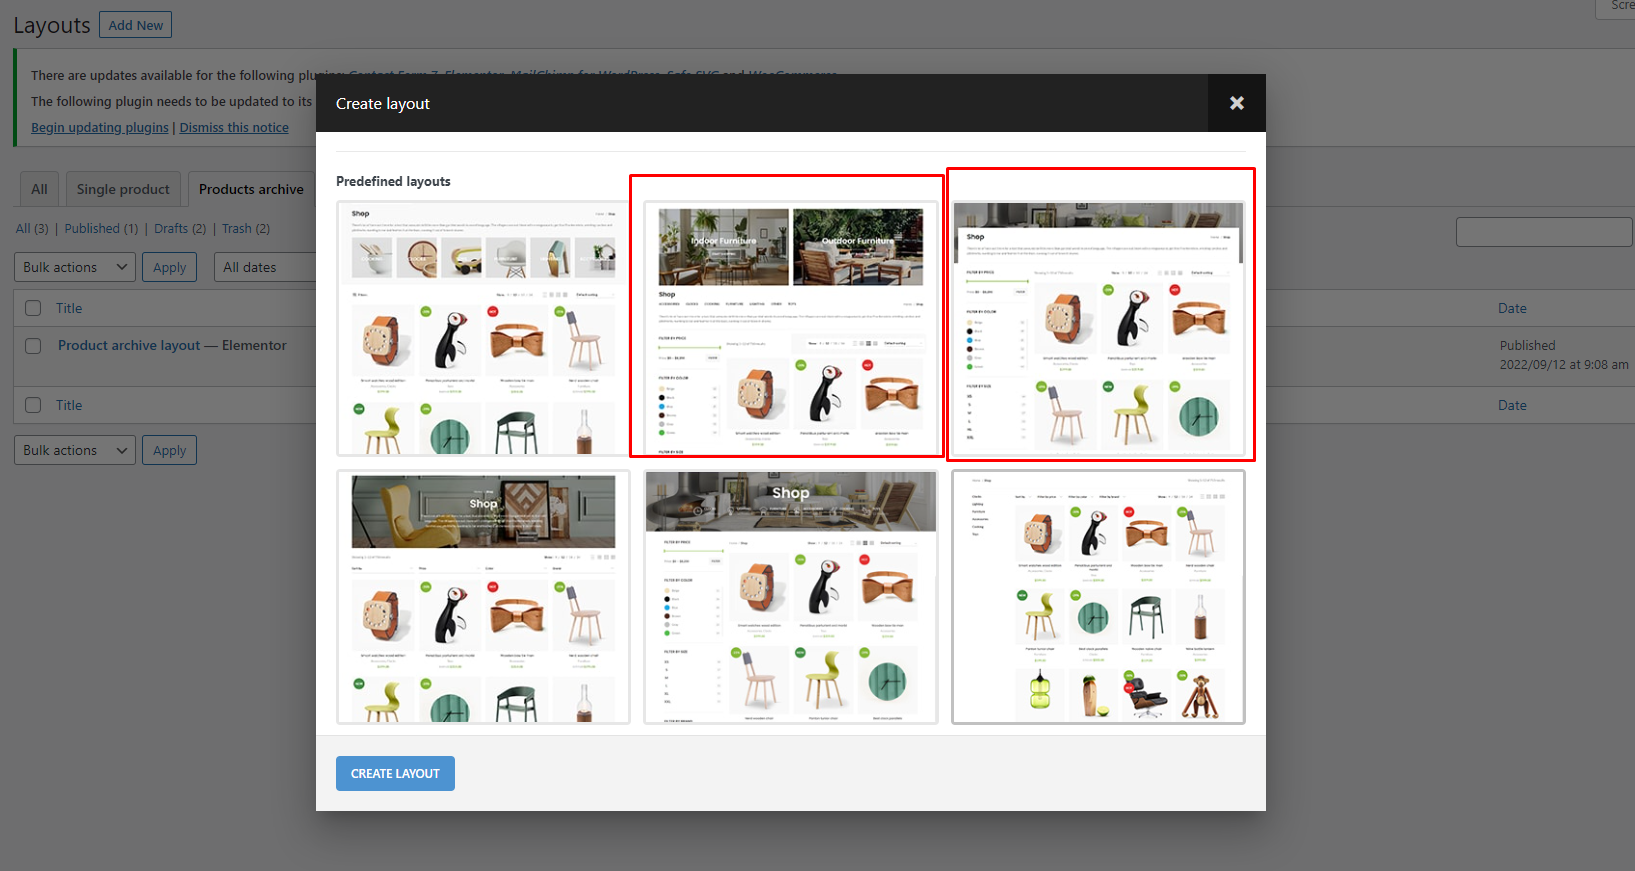This screenshot has height=871, width=1635.
Task: Open bottom Bulk actions dropdown
Action: (x=75, y=450)
